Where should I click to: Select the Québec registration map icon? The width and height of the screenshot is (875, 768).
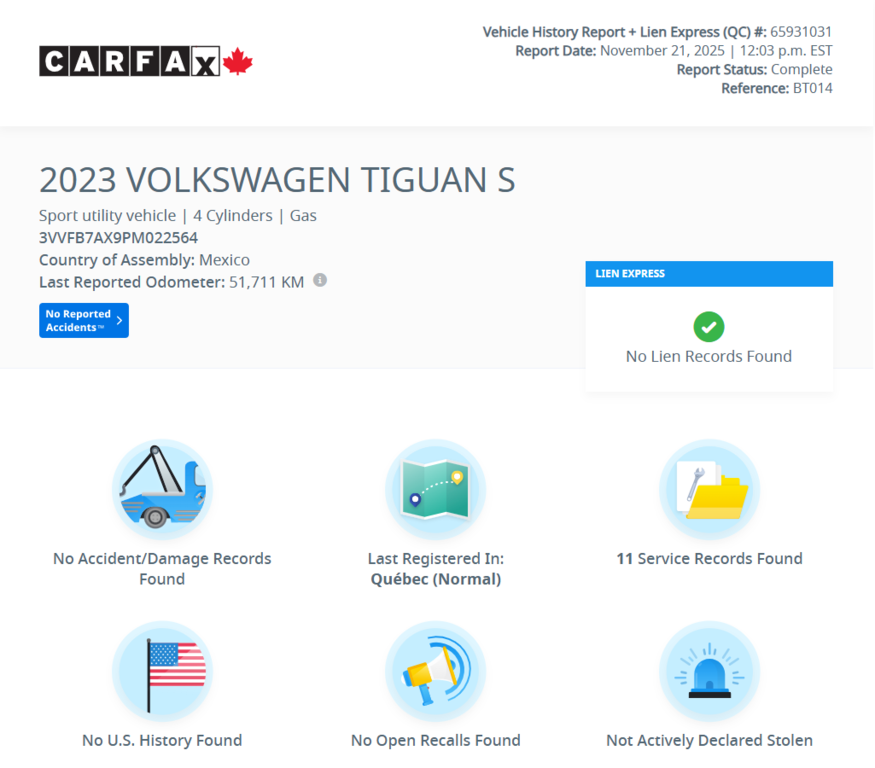coord(436,490)
